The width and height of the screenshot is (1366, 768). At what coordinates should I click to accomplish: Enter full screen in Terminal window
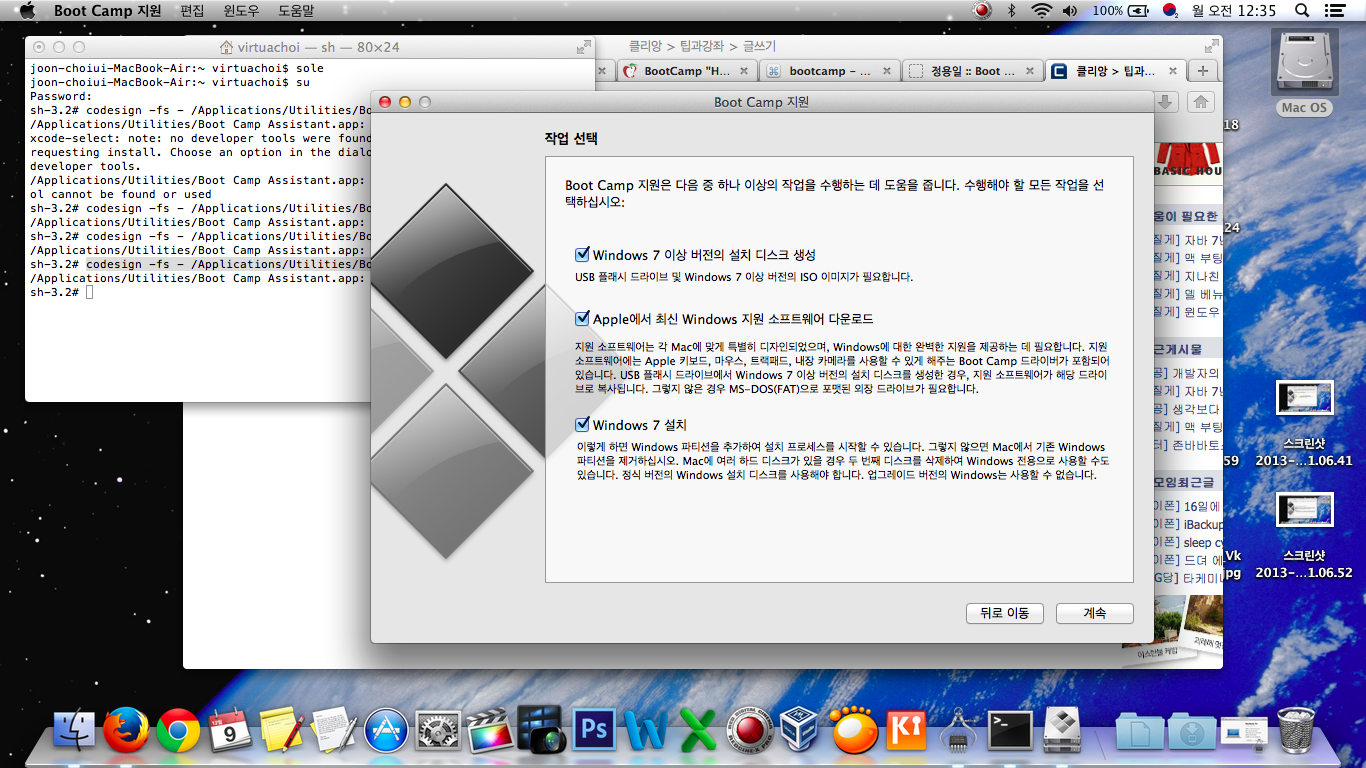click(x=583, y=47)
